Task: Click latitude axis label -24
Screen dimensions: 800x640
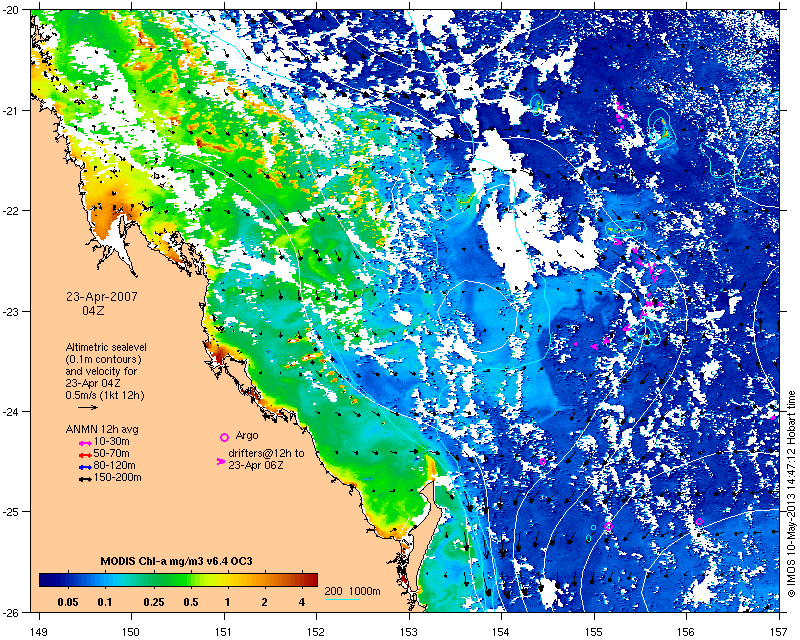Action: (x=13, y=411)
